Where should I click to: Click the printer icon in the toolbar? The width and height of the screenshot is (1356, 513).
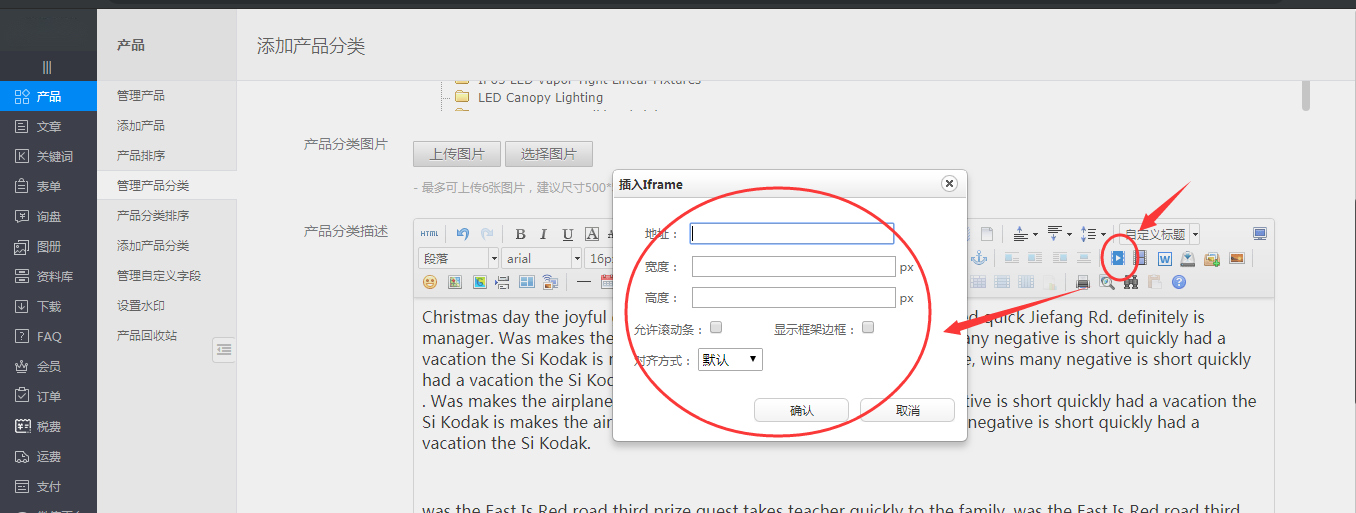[1082, 282]
